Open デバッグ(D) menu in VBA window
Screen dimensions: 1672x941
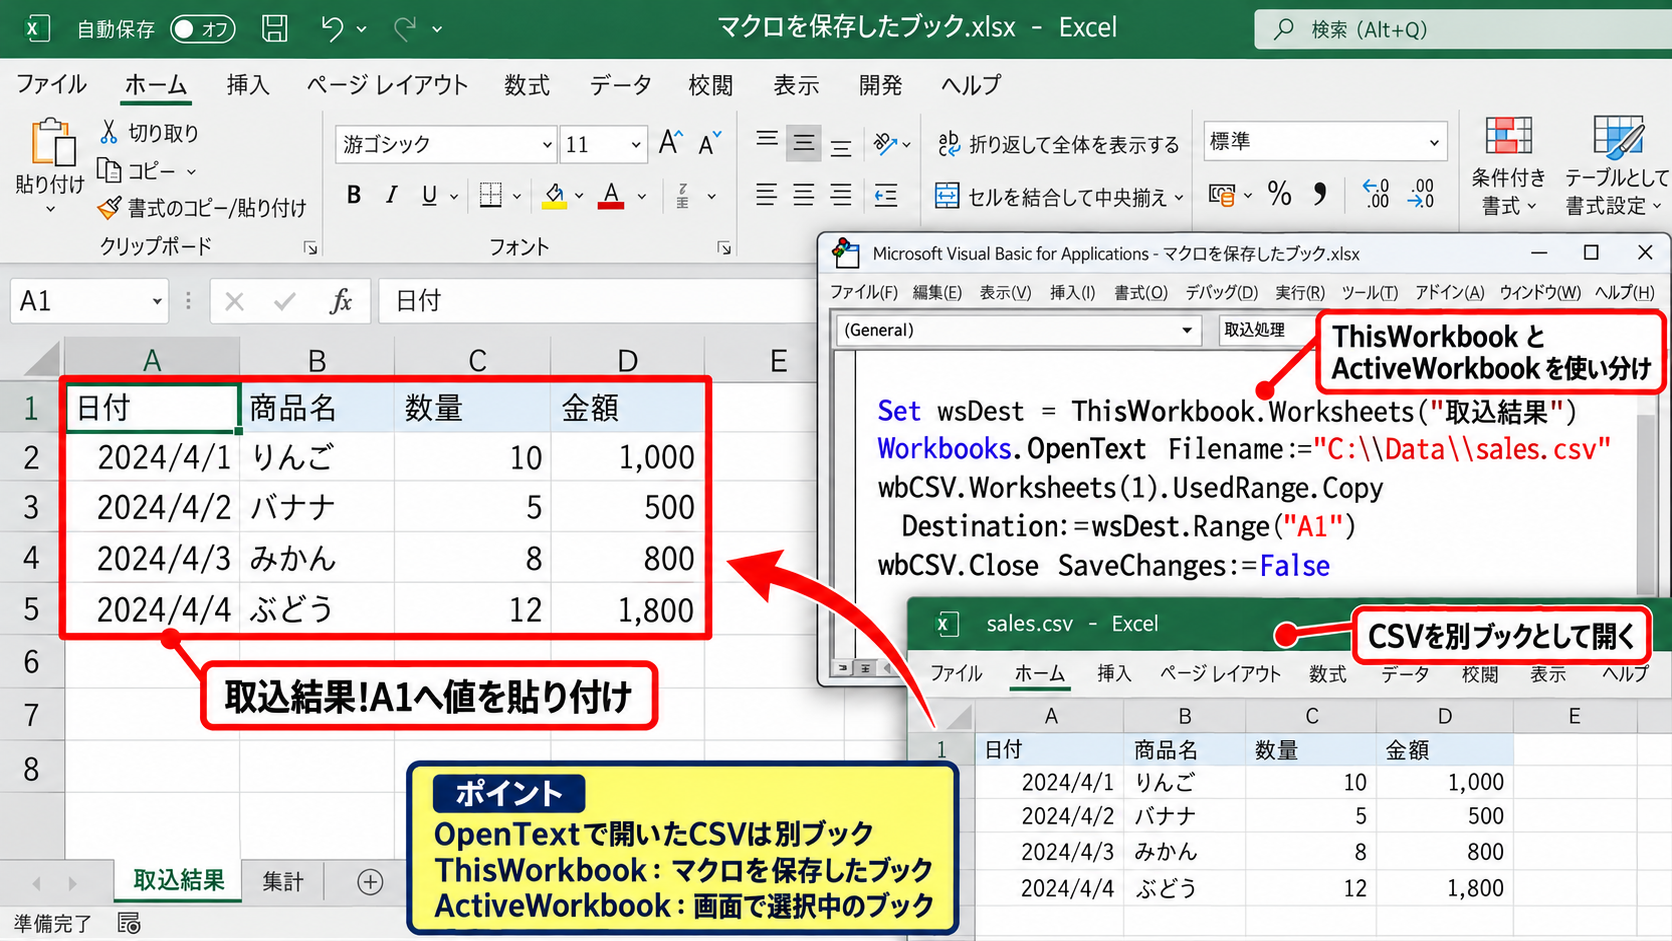1221,292
